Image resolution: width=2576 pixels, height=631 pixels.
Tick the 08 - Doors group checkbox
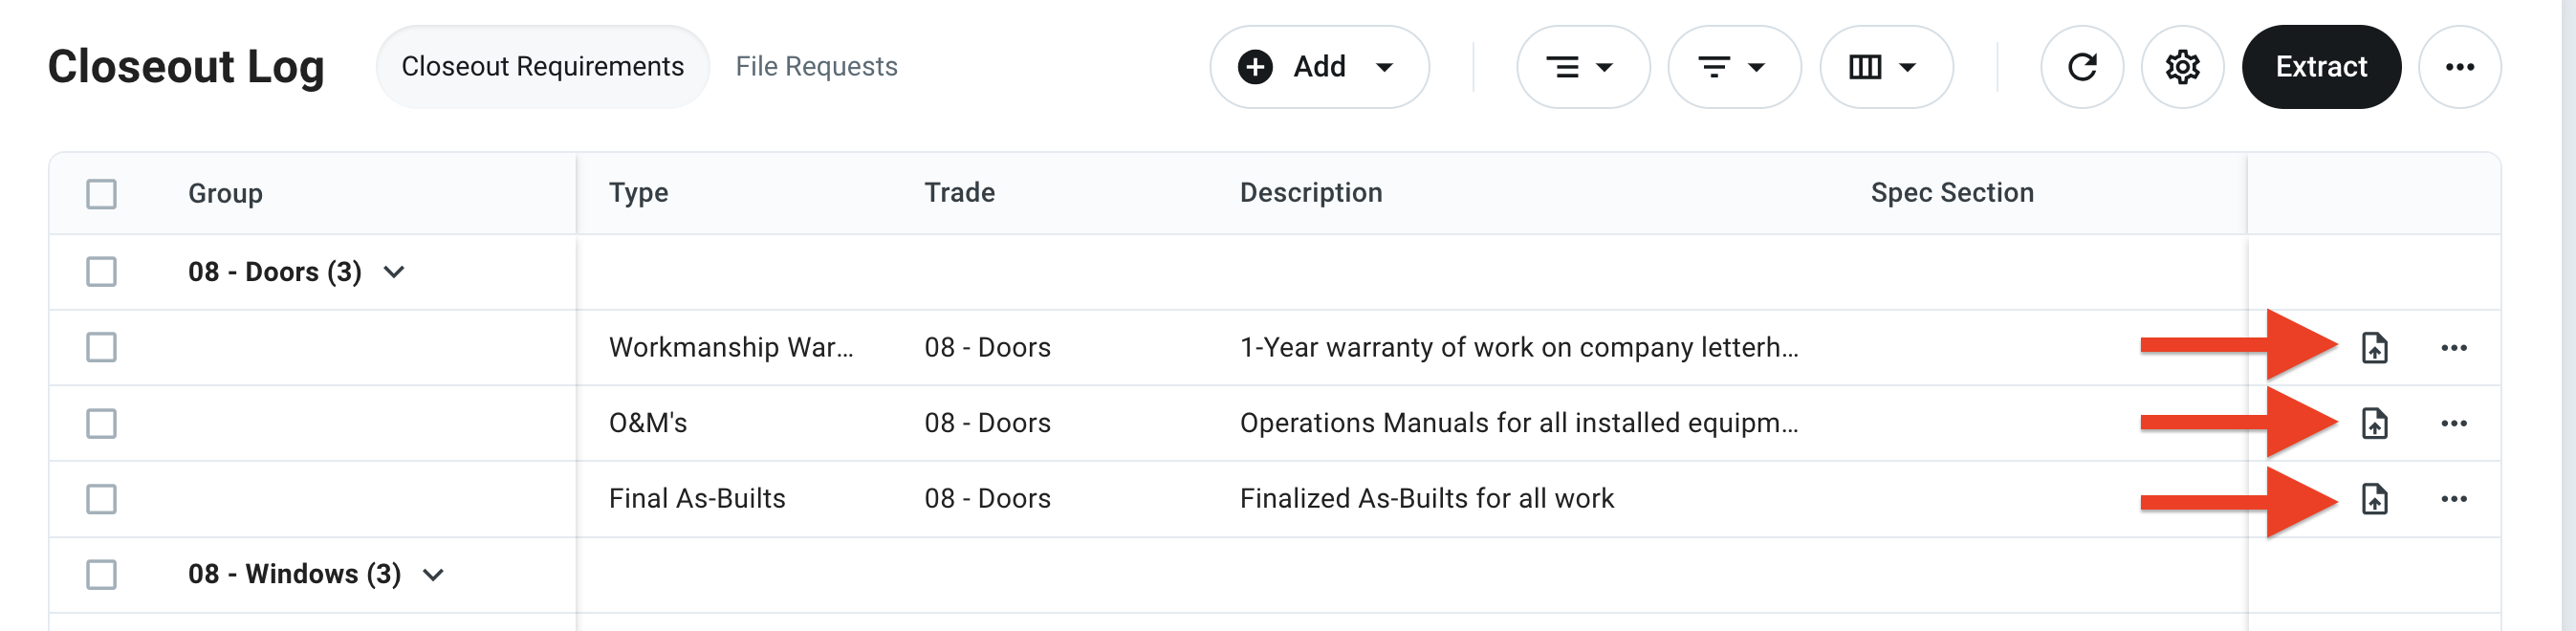pos(101,272)
